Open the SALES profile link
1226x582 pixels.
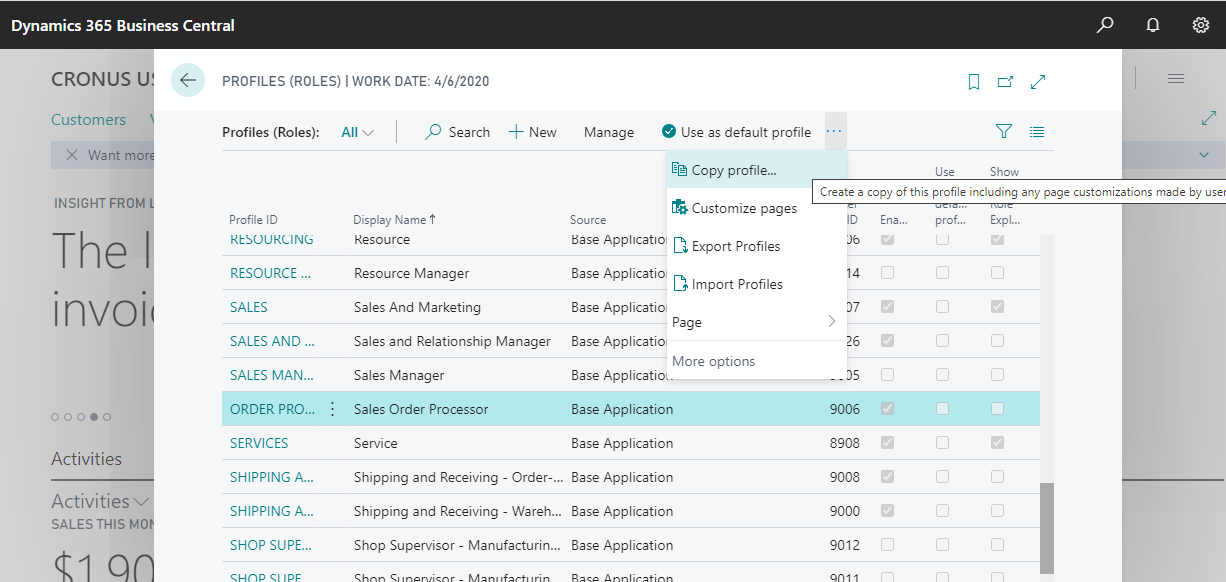point(249,307)
